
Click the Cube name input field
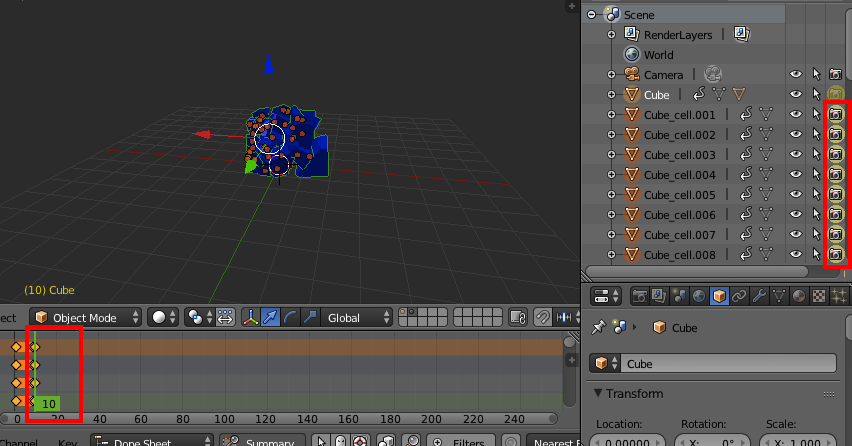pyautogui.click(x=728, y=363)
